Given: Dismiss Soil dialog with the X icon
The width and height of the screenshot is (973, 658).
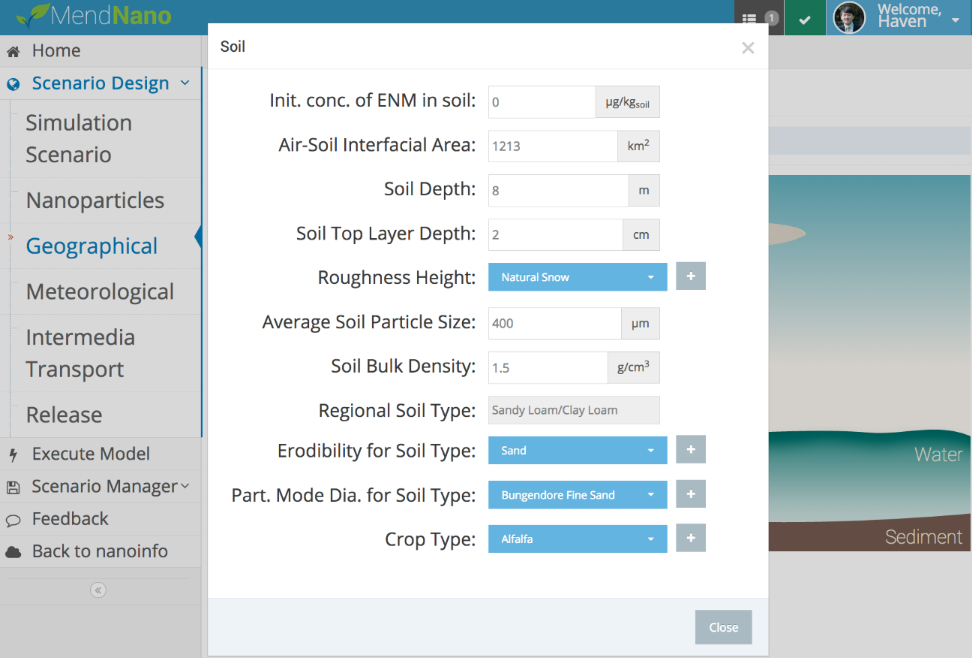Looking at the screenshot, I should pos(747,48).
